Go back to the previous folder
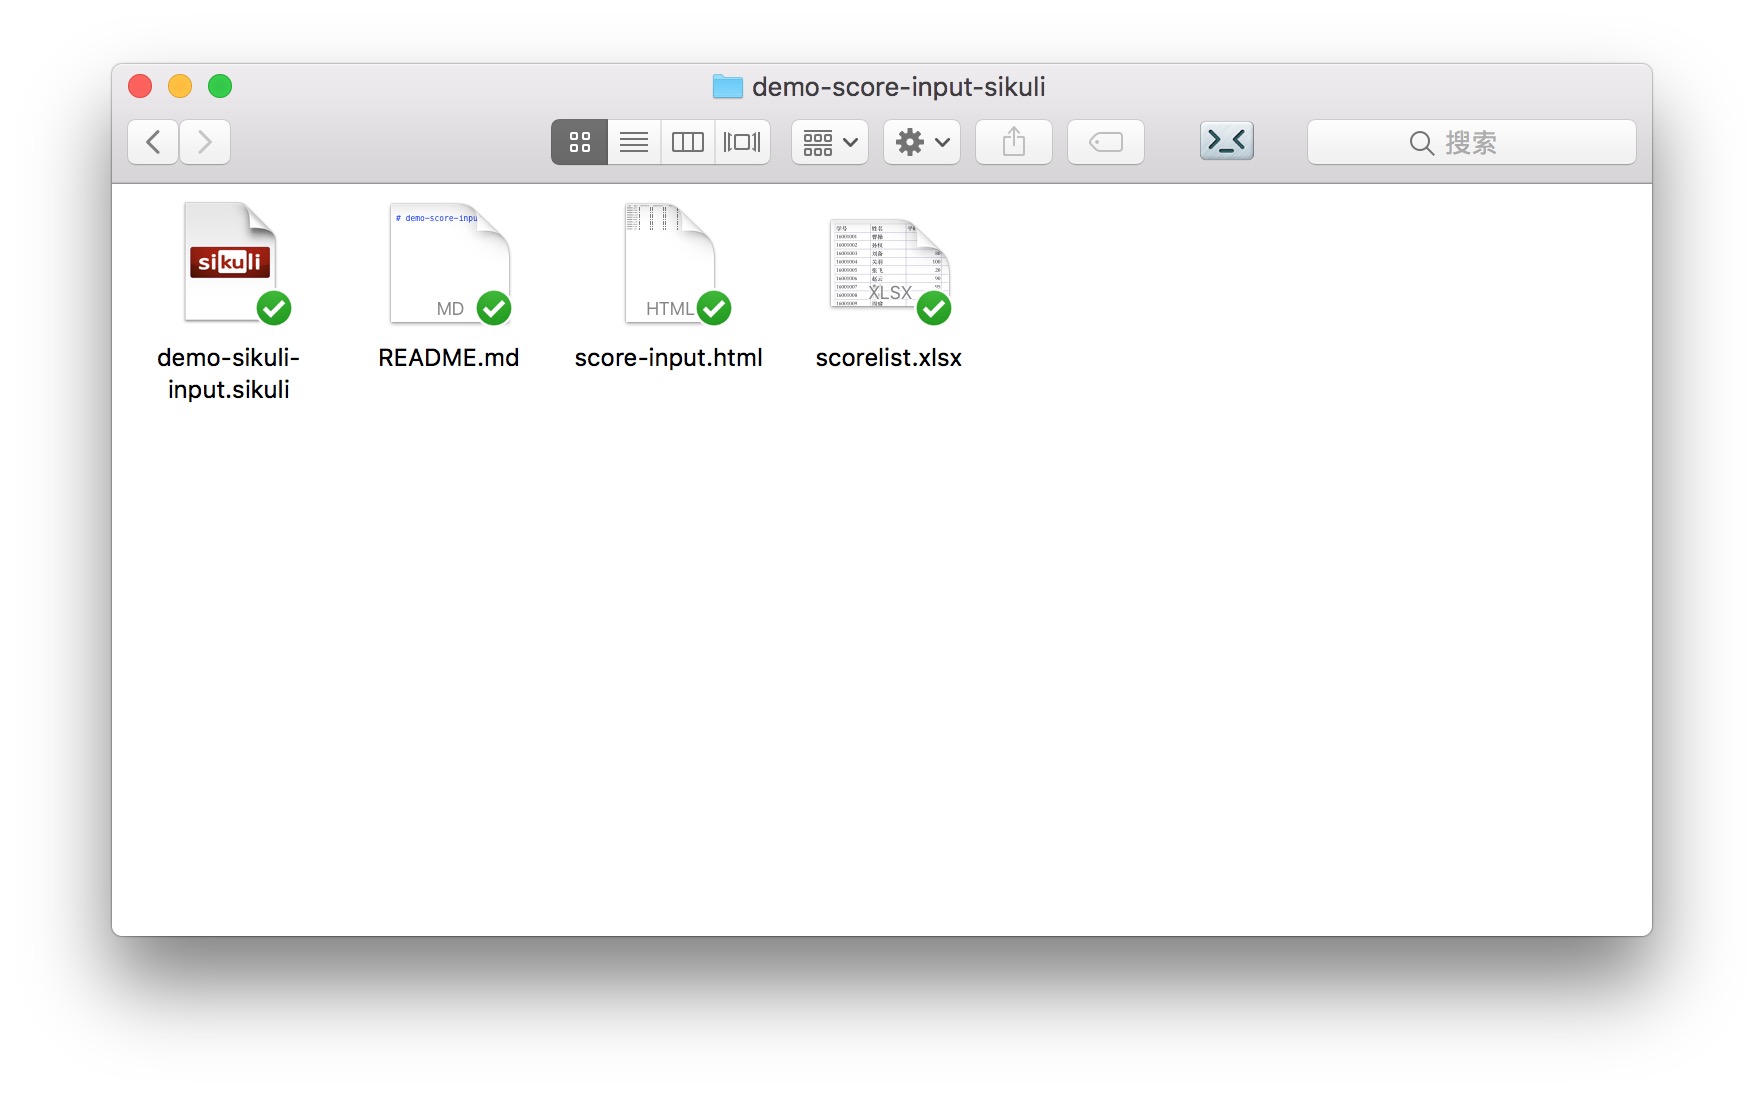 (153, 142)
